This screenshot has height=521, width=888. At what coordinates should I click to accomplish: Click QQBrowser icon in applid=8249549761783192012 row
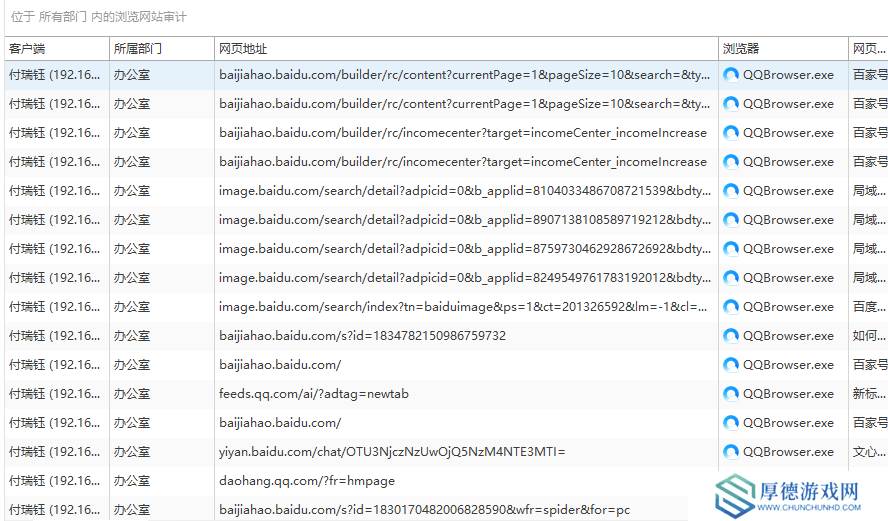pos(731,278)
